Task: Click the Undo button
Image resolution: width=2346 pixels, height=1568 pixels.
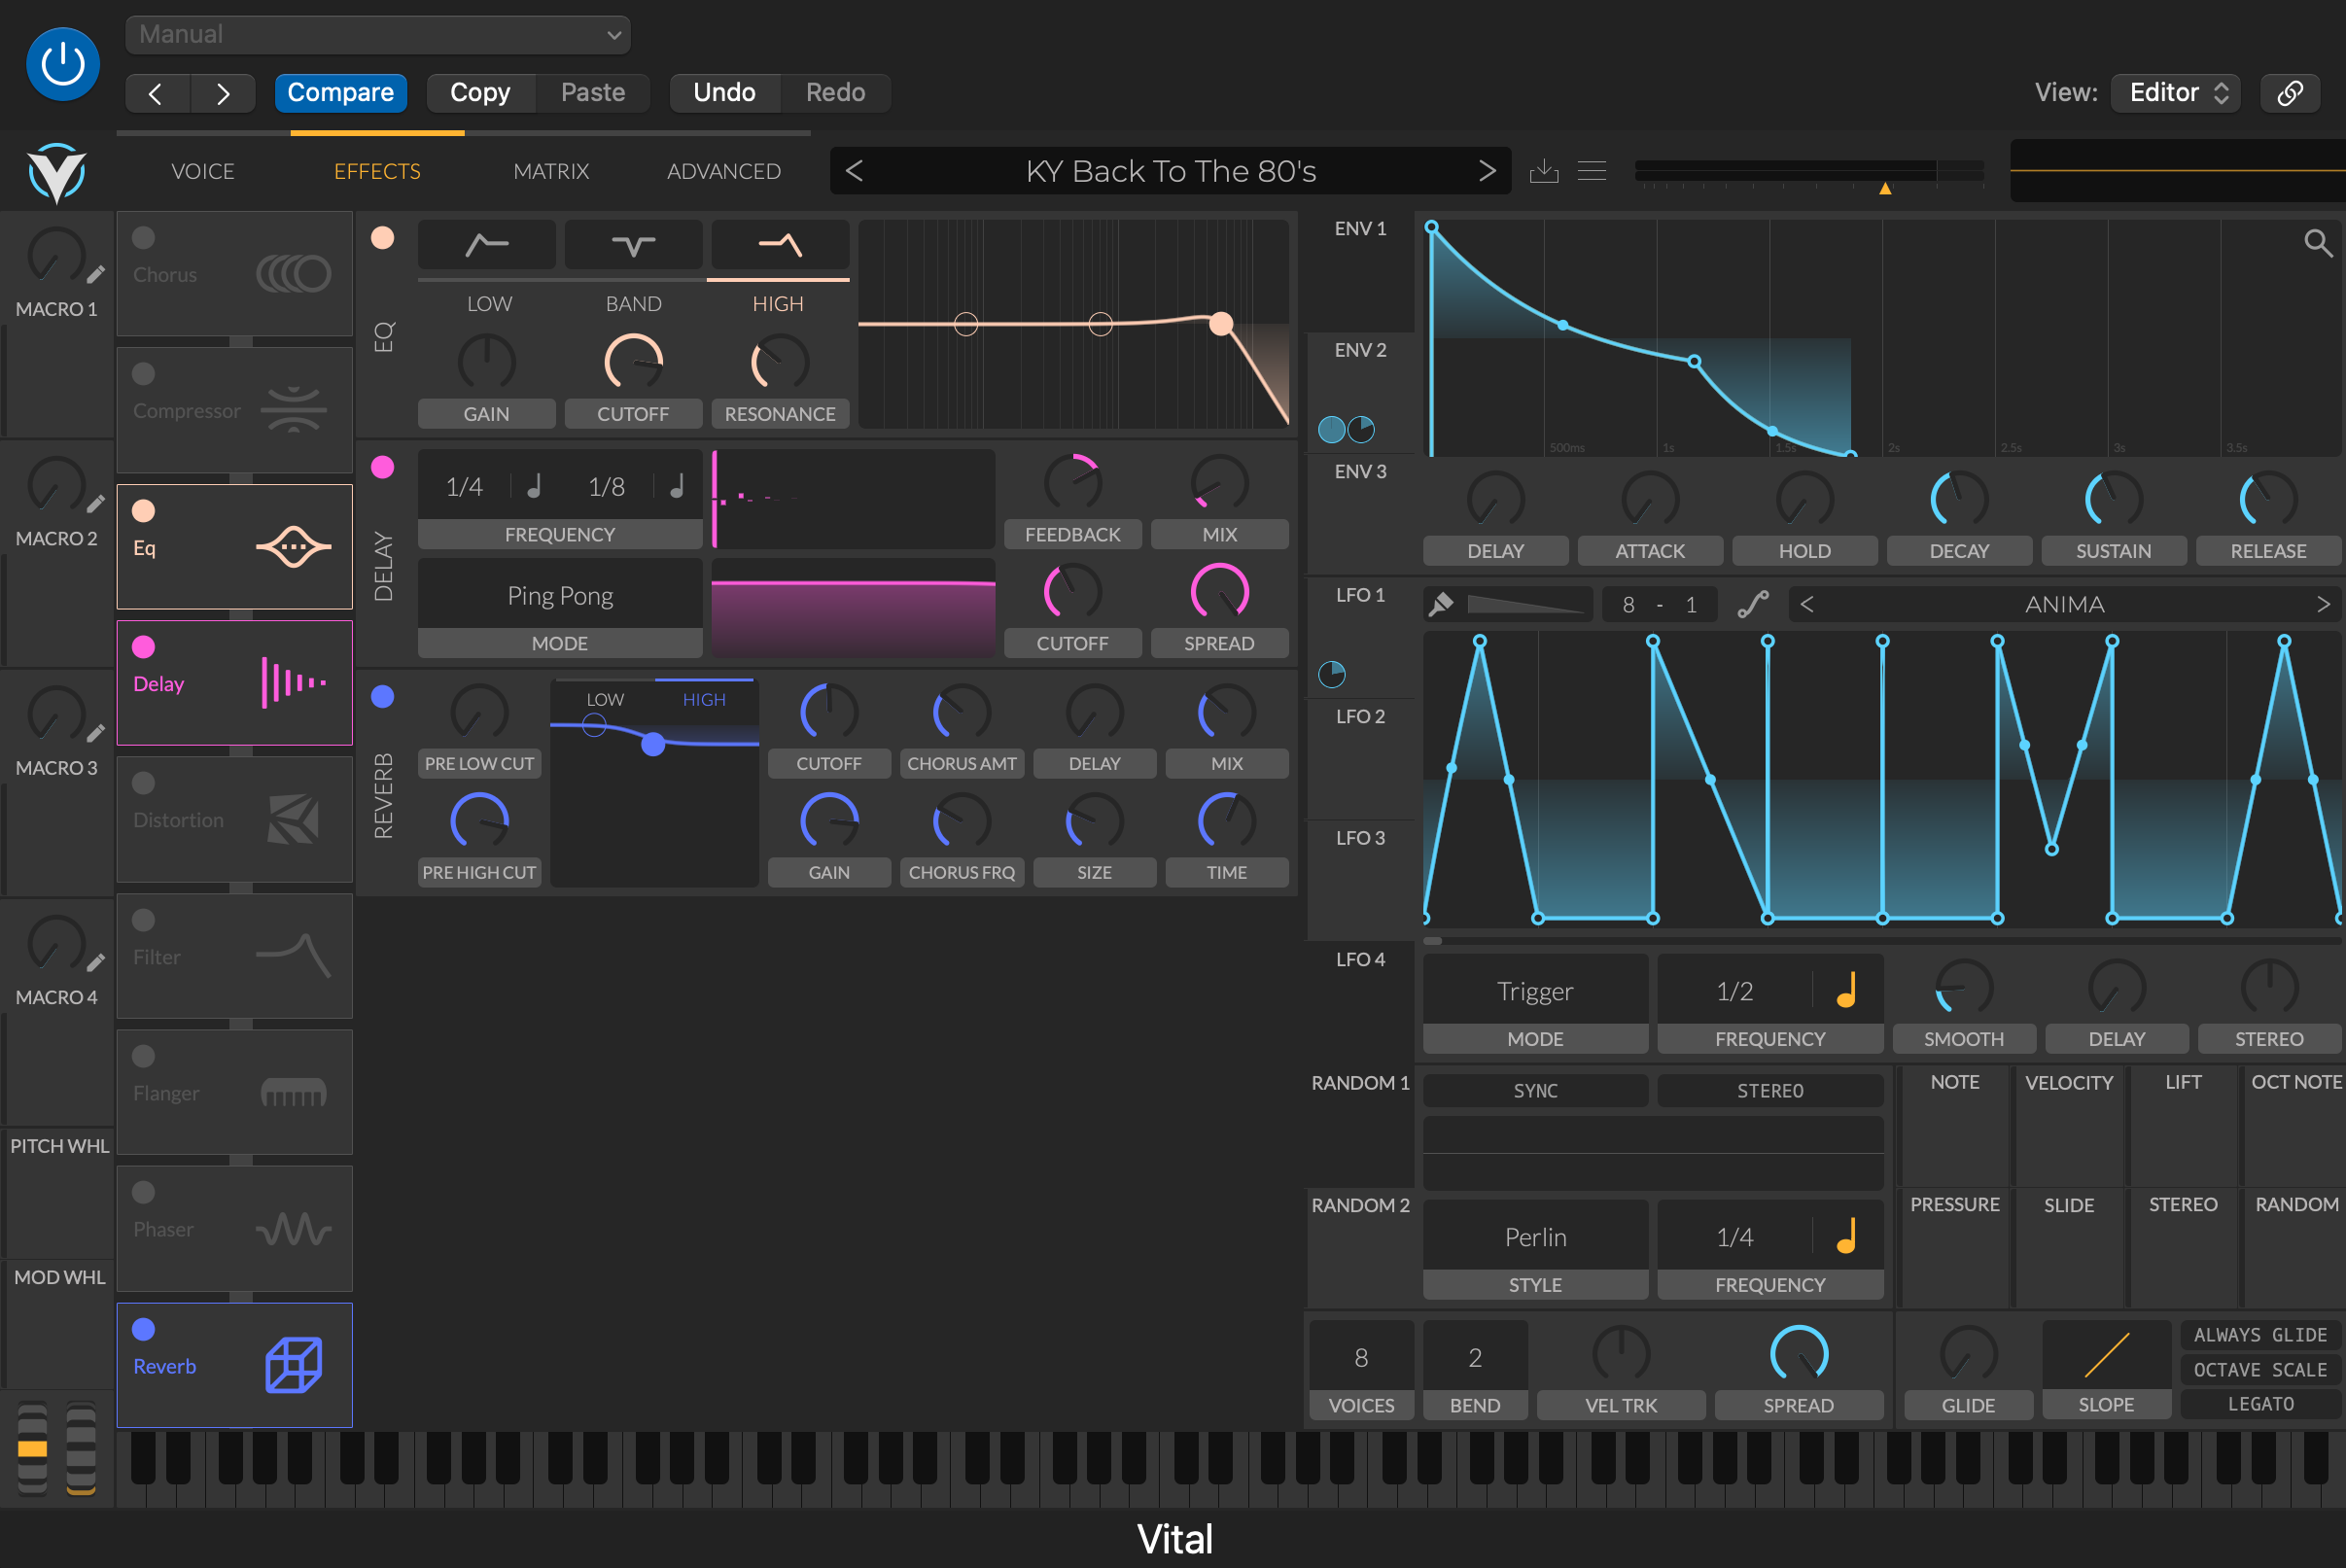Action: [724, 93]
